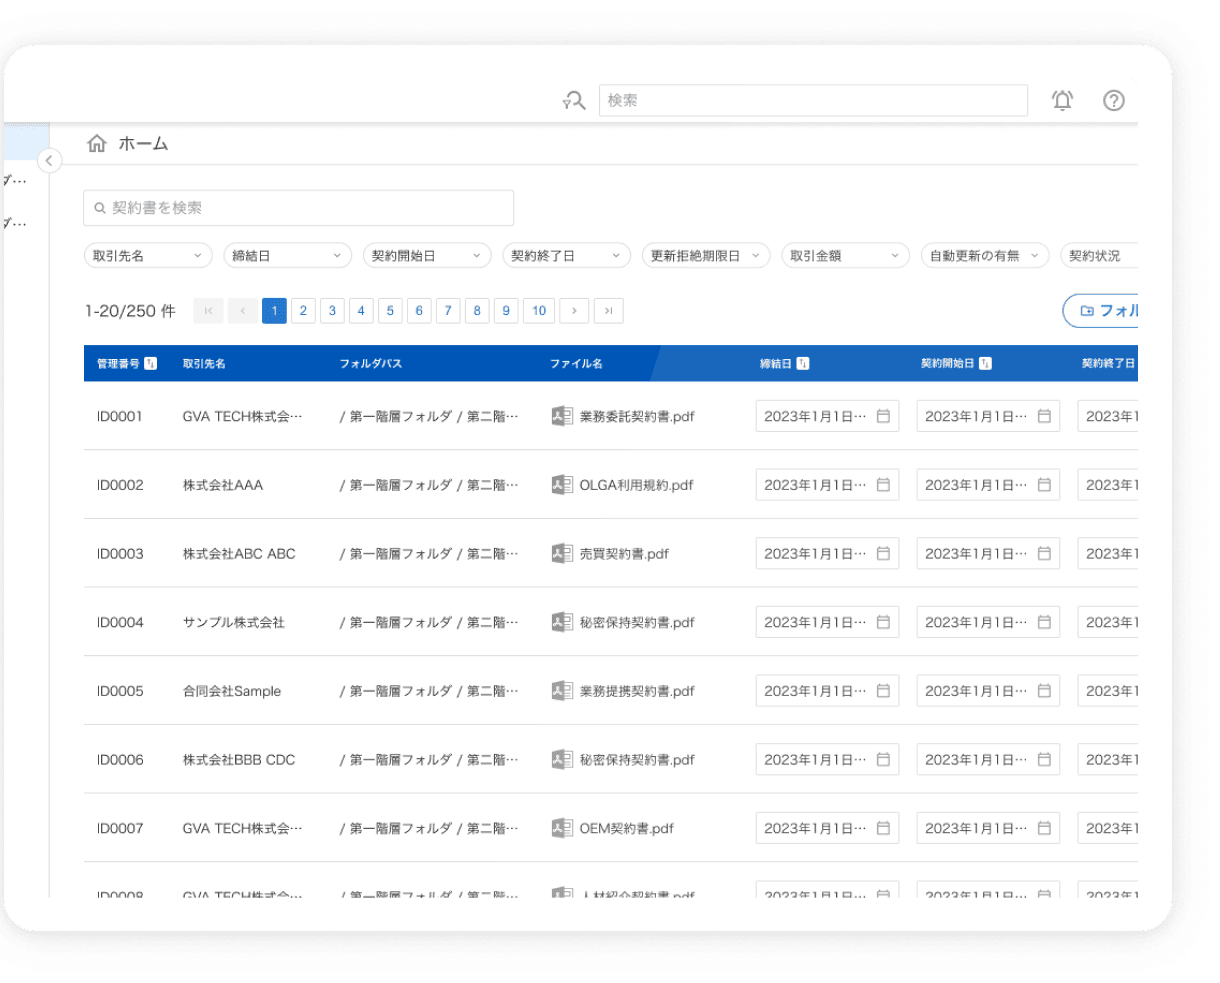Image resolution: width=1220 pixels, height=983 pixels.
Task: Open the 取引金額 filter dropdown
Action: [846, 256]
